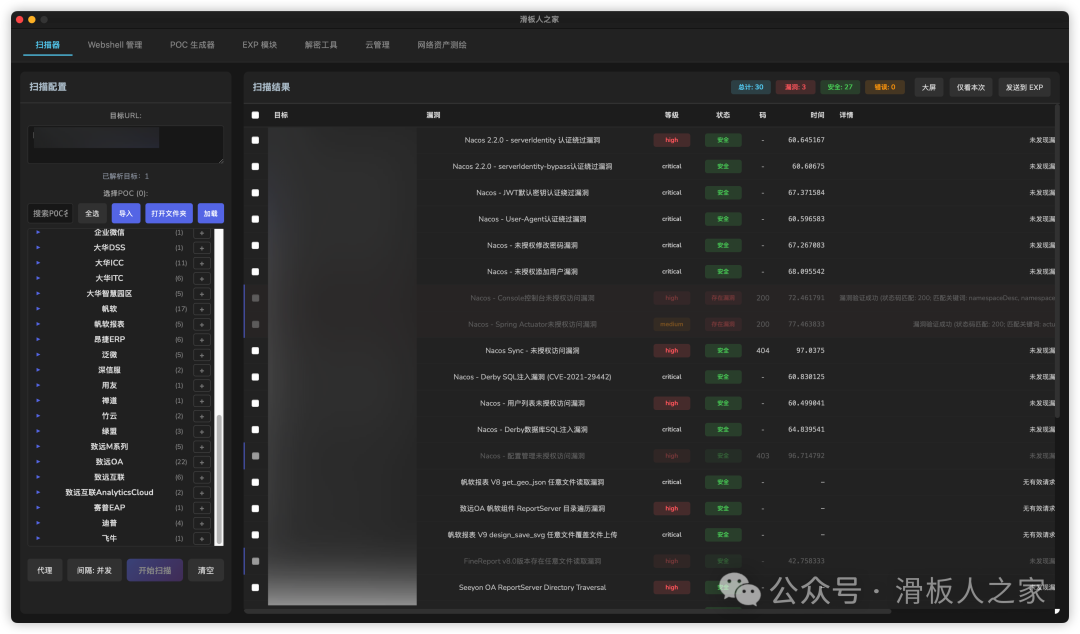The image size is (1080, 634).
Task: Switch to the 云管理 tab
Action: [377, 45]
